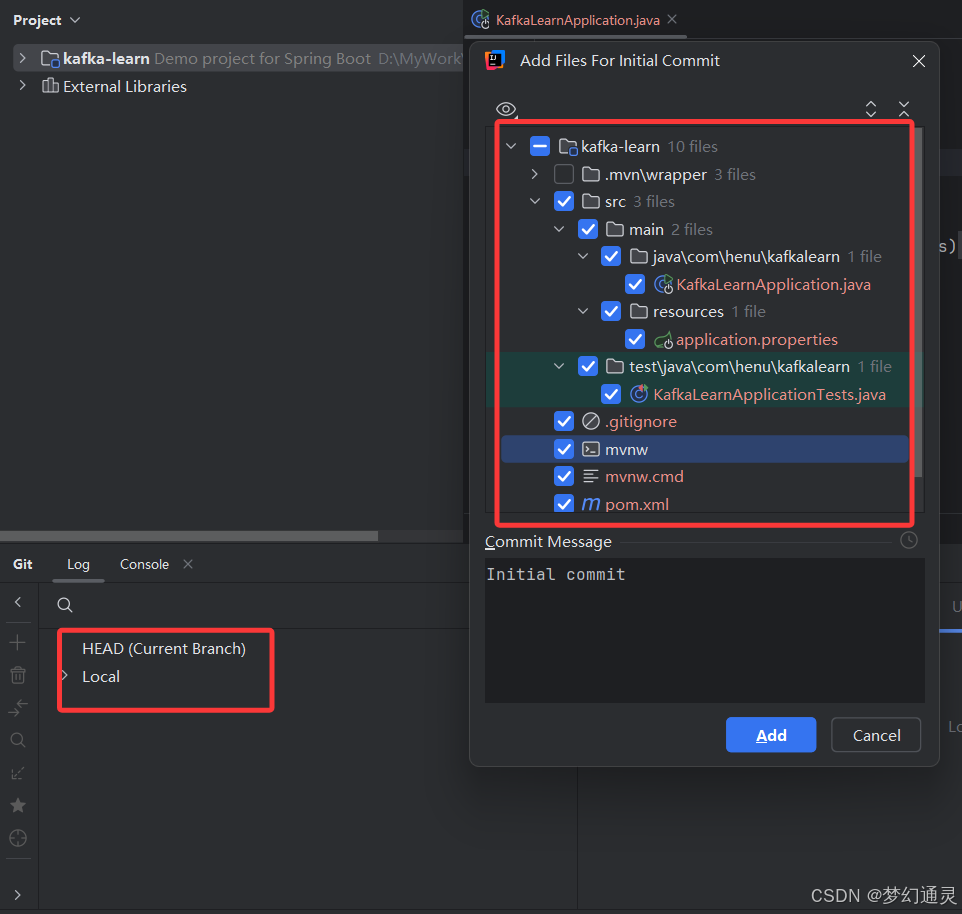Image resolution: width=962 pixels, height=914 pixels.
Task: Collapse the test\java\com\henu\kafkalearn node
Action: click(x=559, y=366)
